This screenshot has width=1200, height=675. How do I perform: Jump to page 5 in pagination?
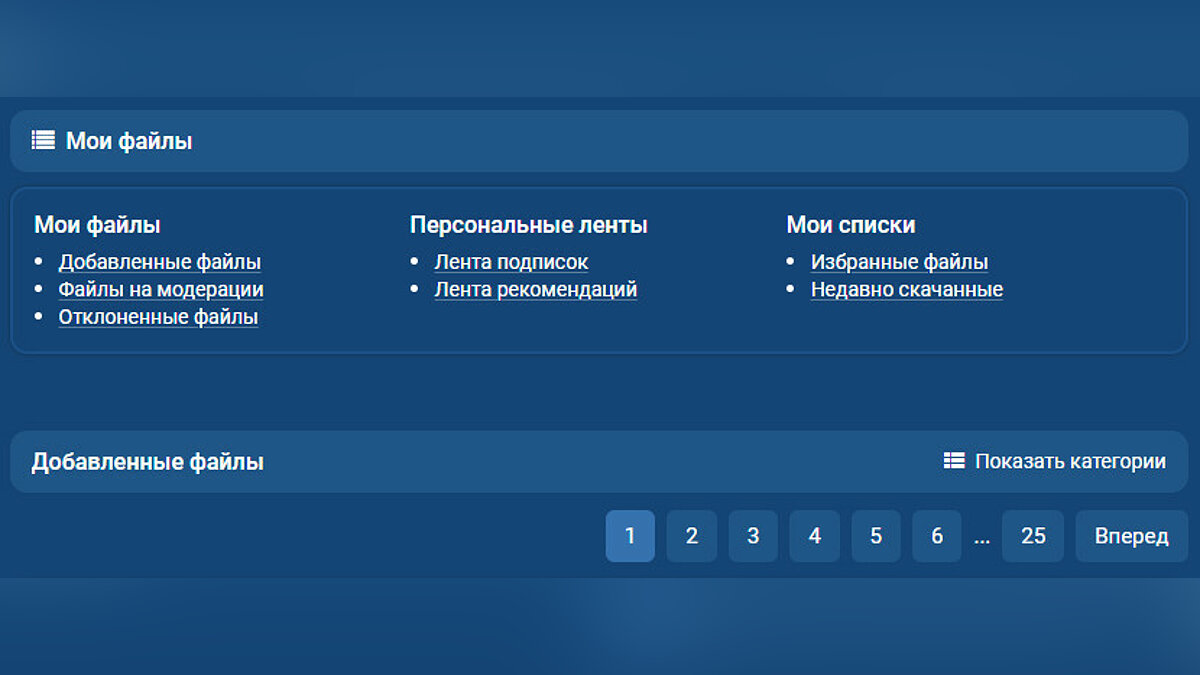pyautogui.click(x=876, y=536)
